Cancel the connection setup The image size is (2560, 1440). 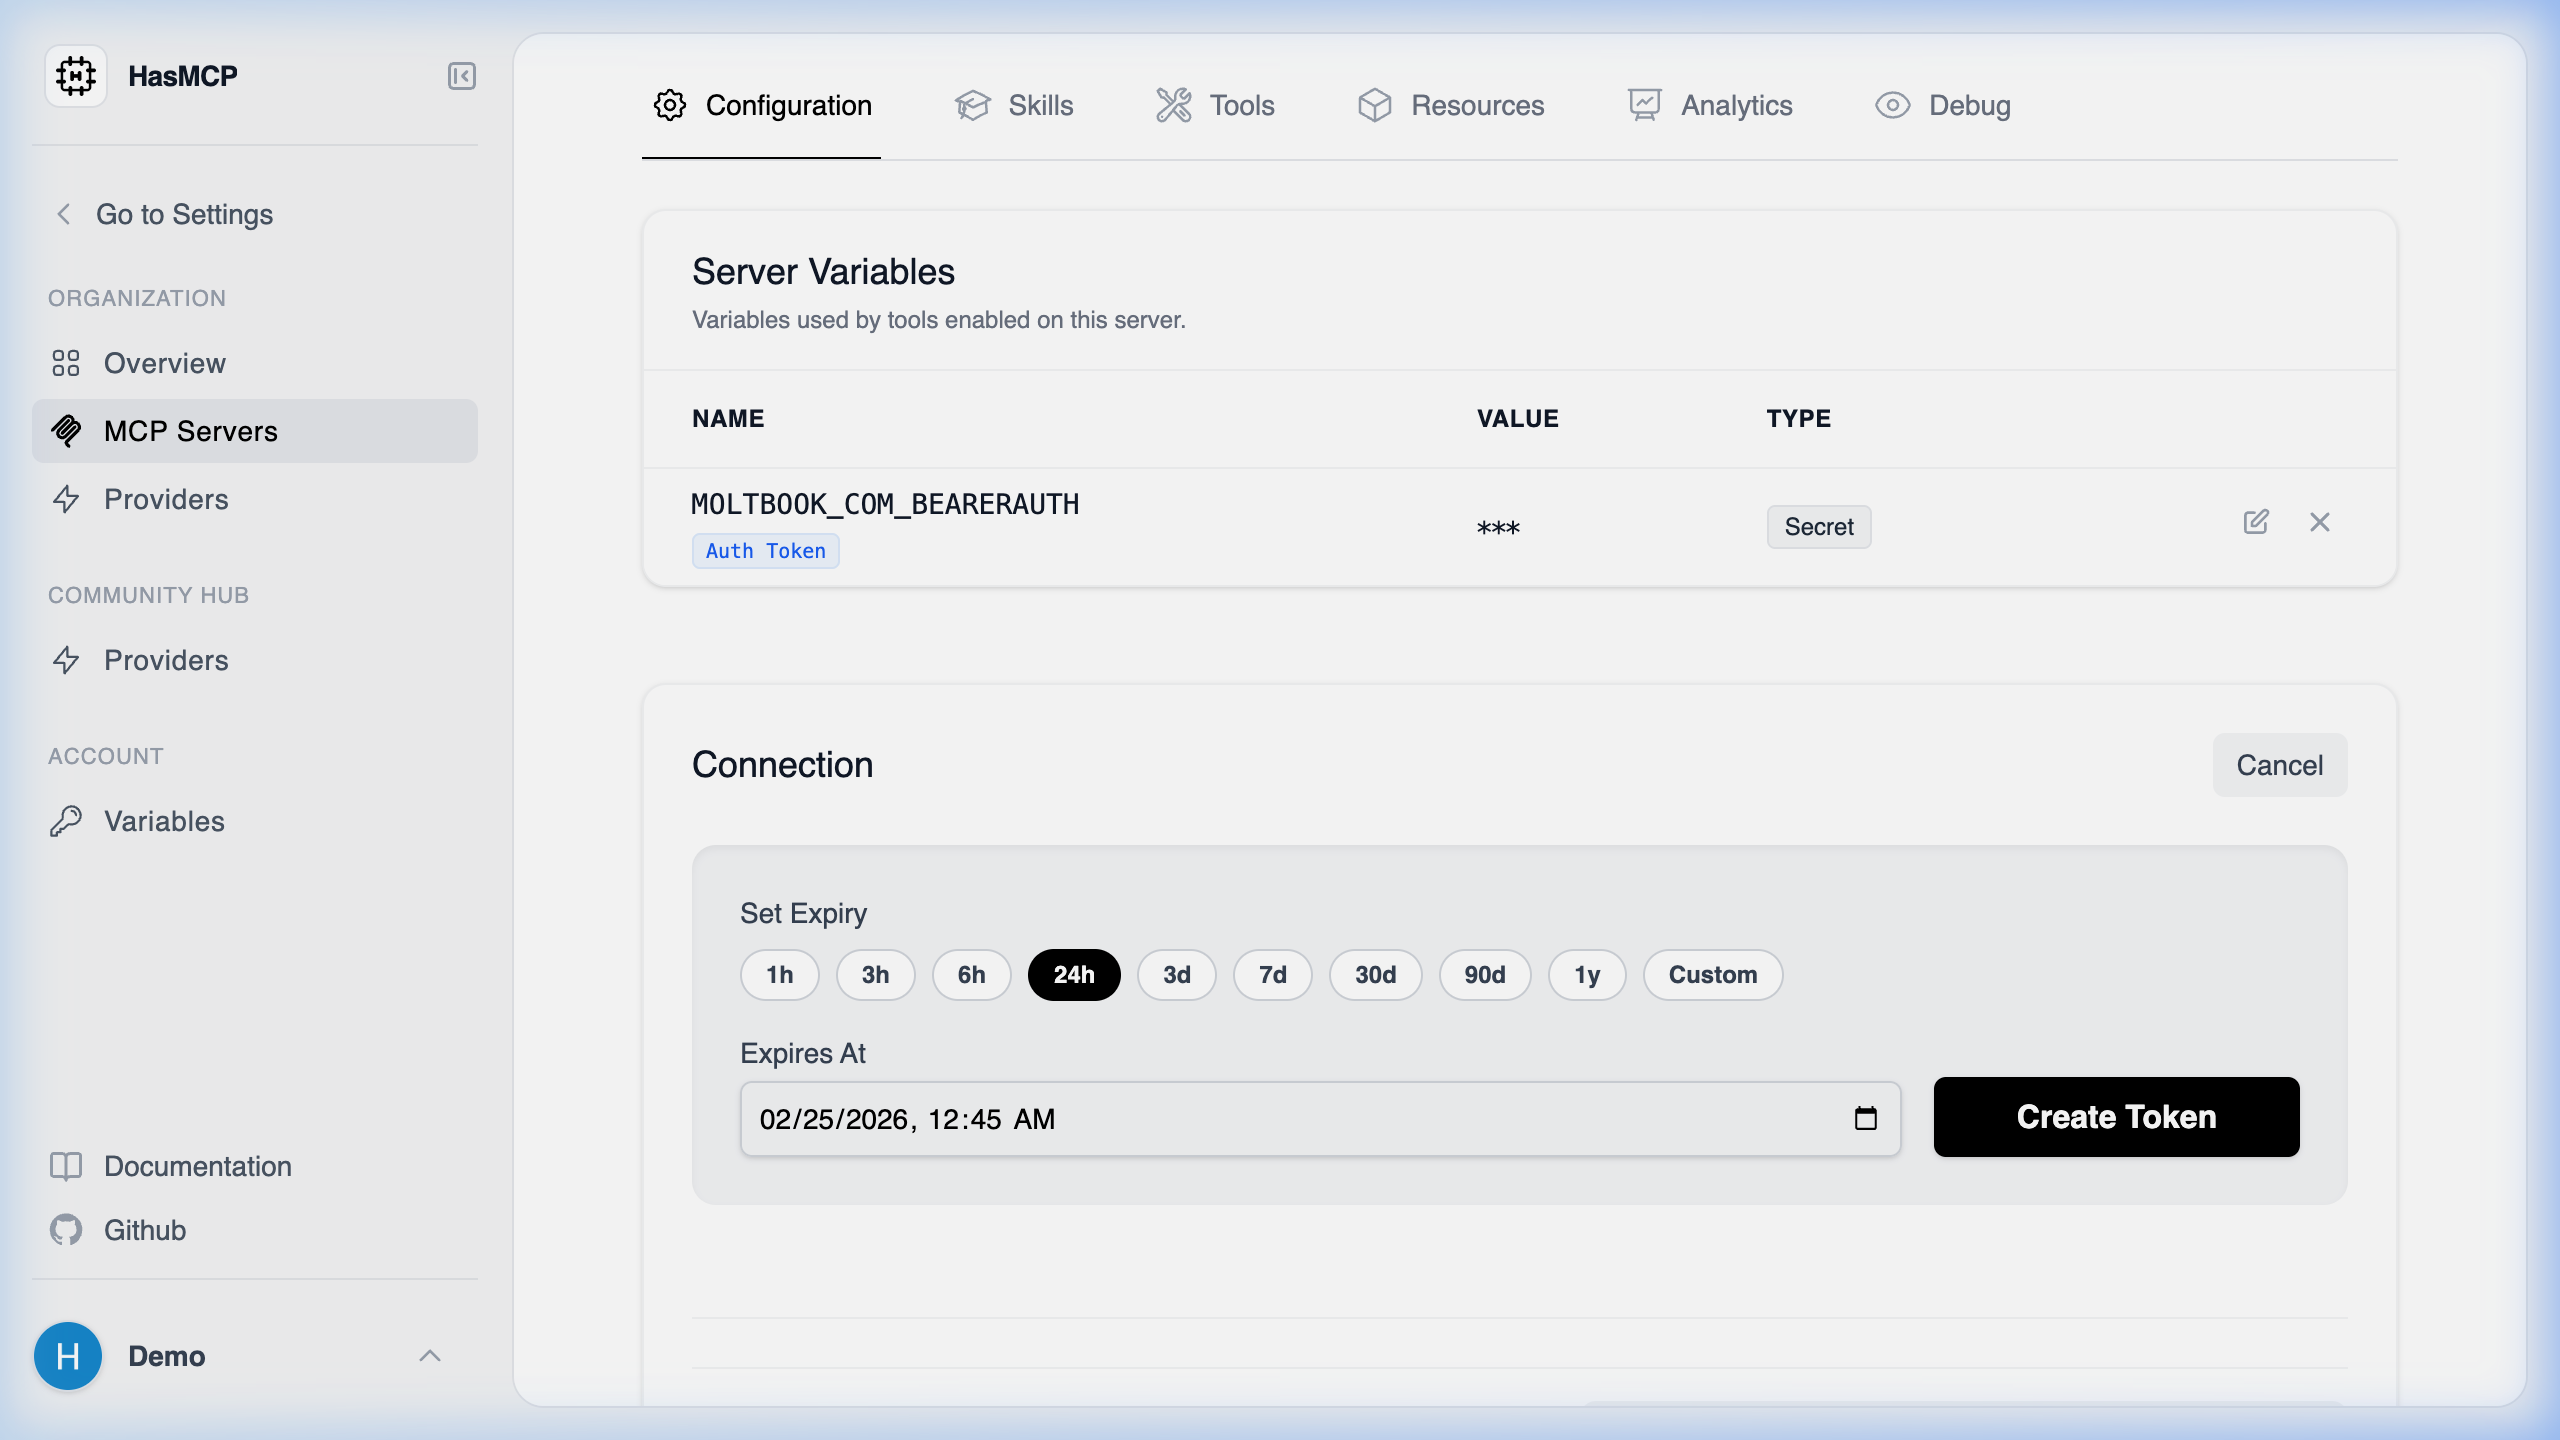tap(2280, 765)
